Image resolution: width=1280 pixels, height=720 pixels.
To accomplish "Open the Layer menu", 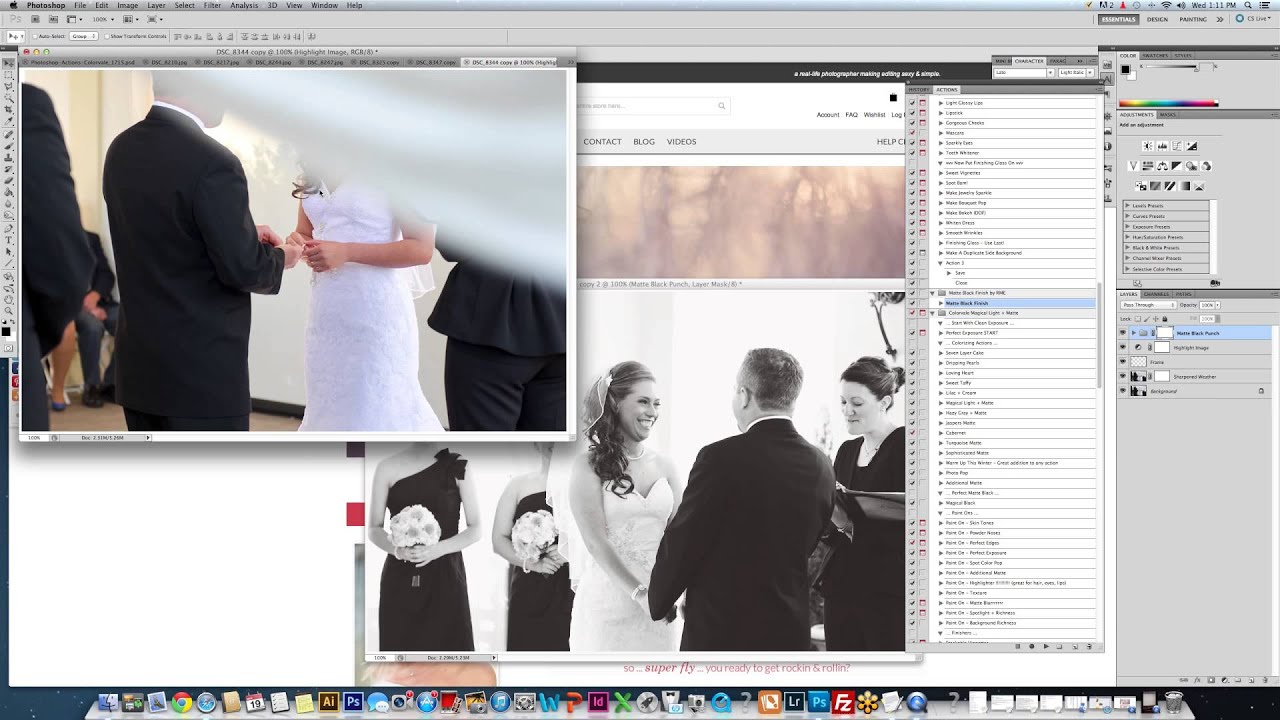I will pyautogui.click(x=156, y=5).
